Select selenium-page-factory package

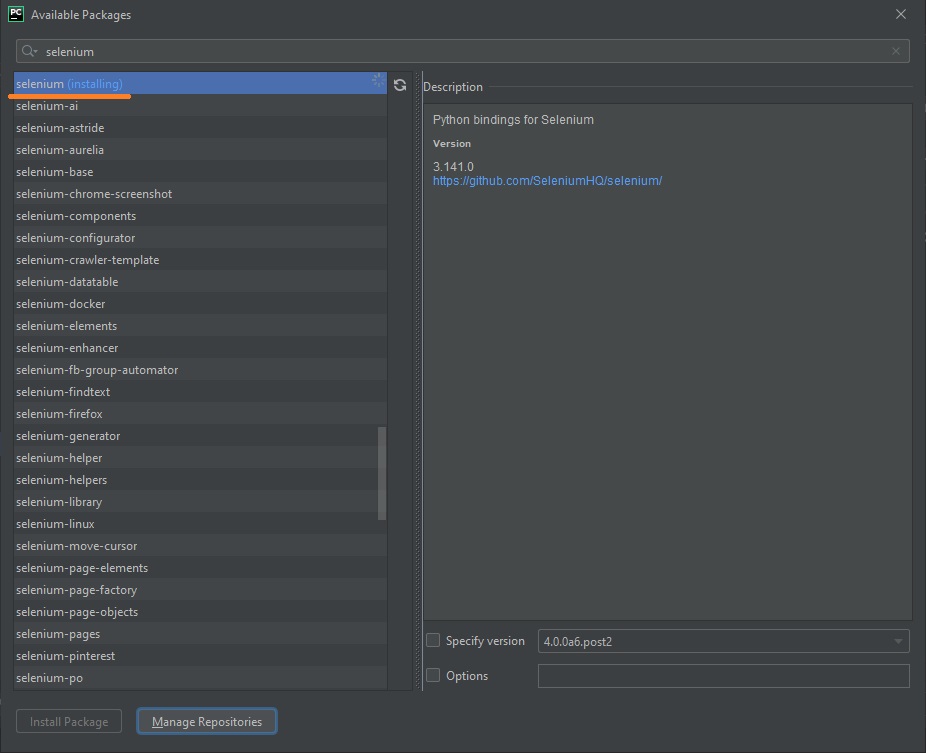pos(200,589)
